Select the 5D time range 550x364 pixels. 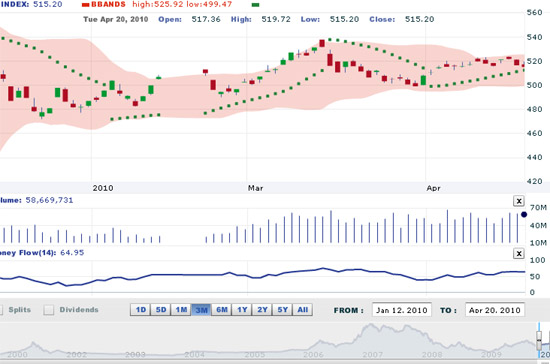[161, 310]
